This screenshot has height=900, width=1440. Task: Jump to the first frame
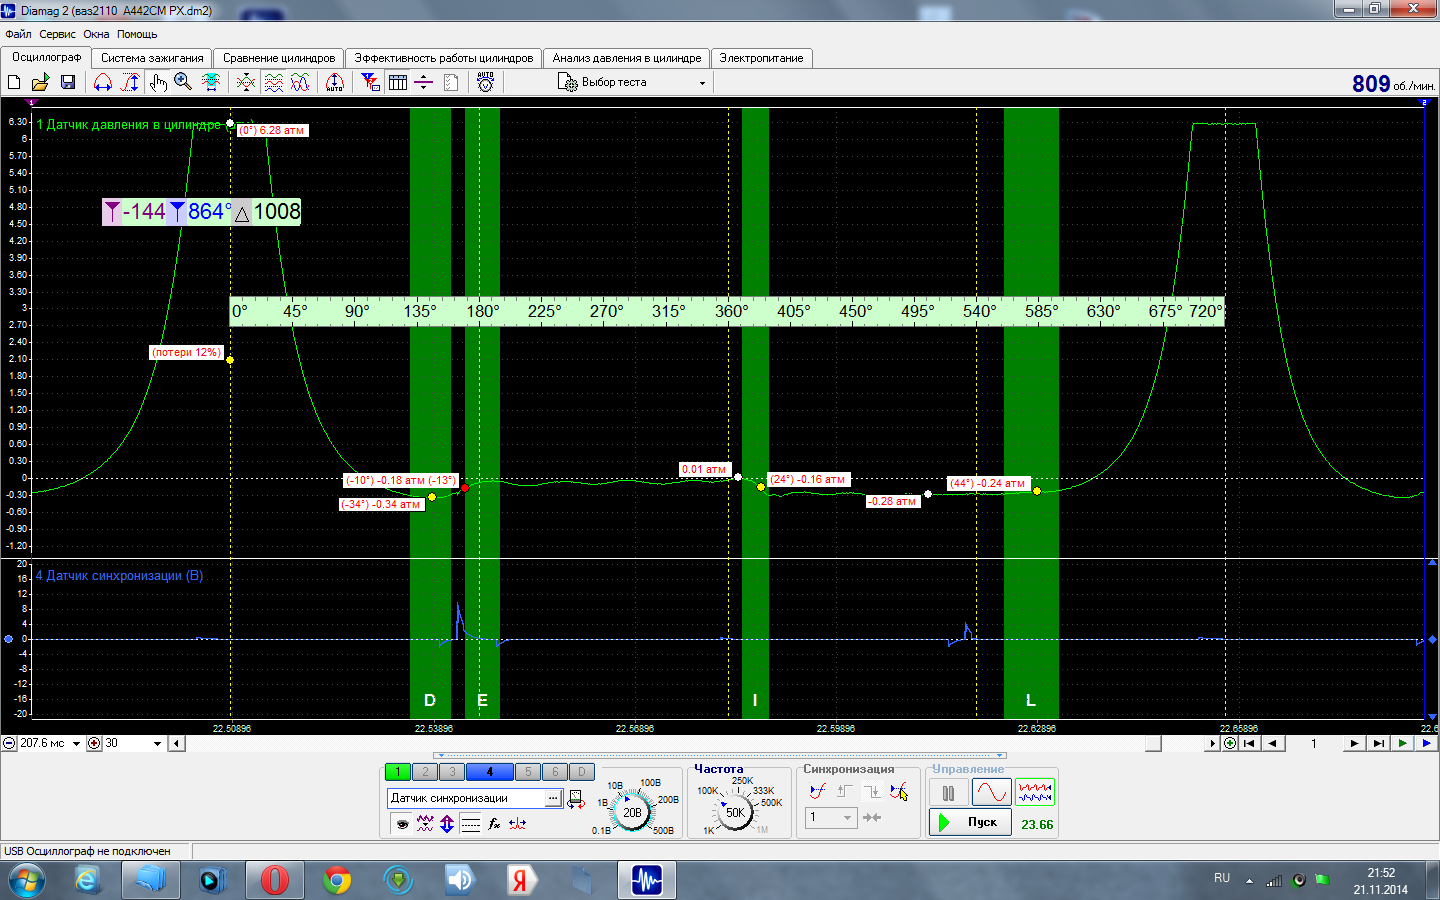pyautogui.click(x=1249, y=743)
